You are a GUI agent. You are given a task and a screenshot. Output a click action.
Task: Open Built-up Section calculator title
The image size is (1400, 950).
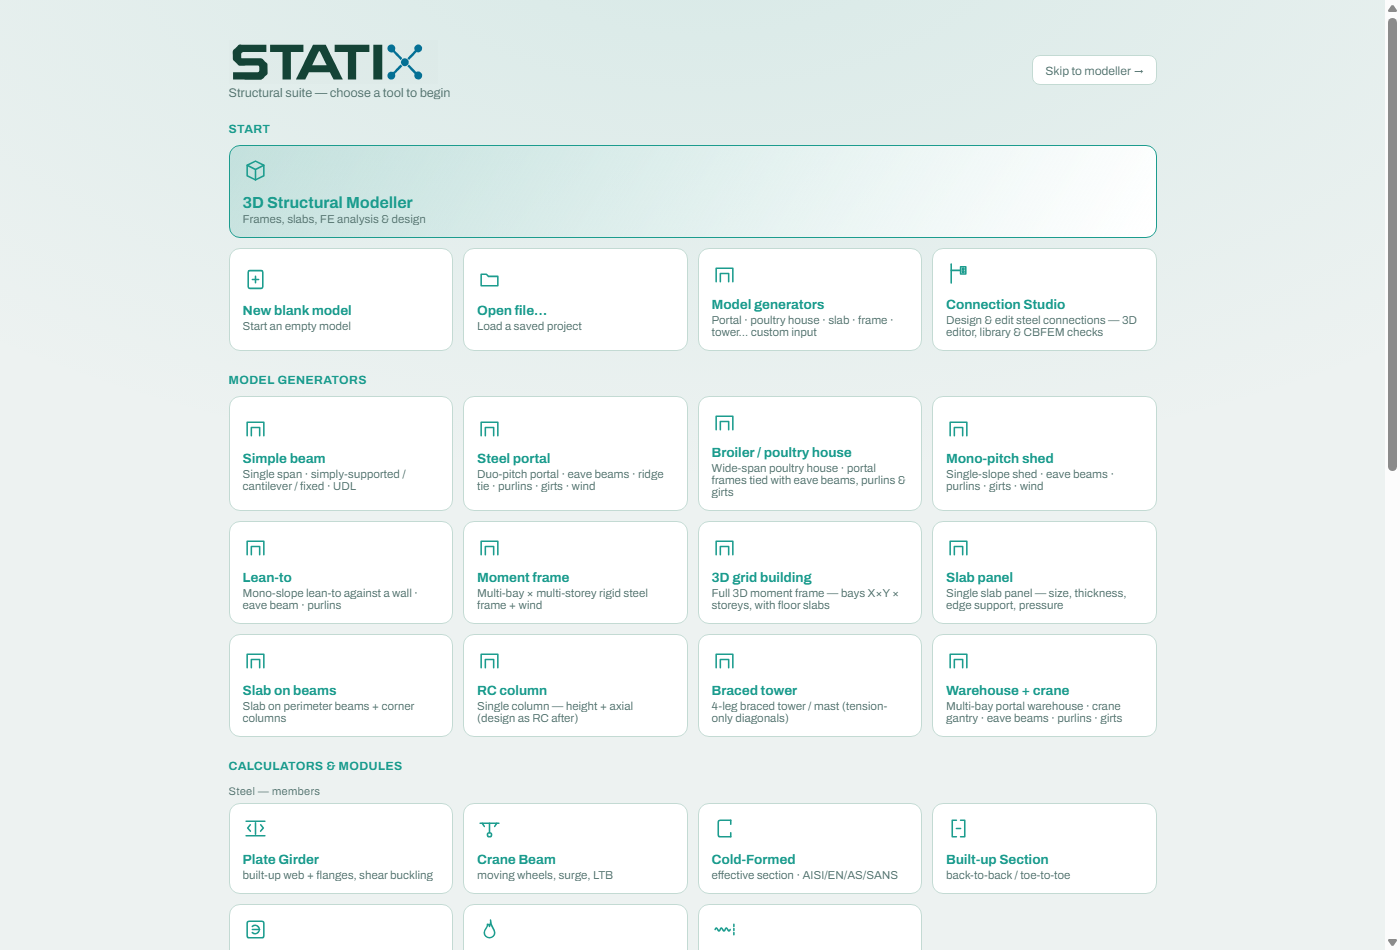click(997, 859)
